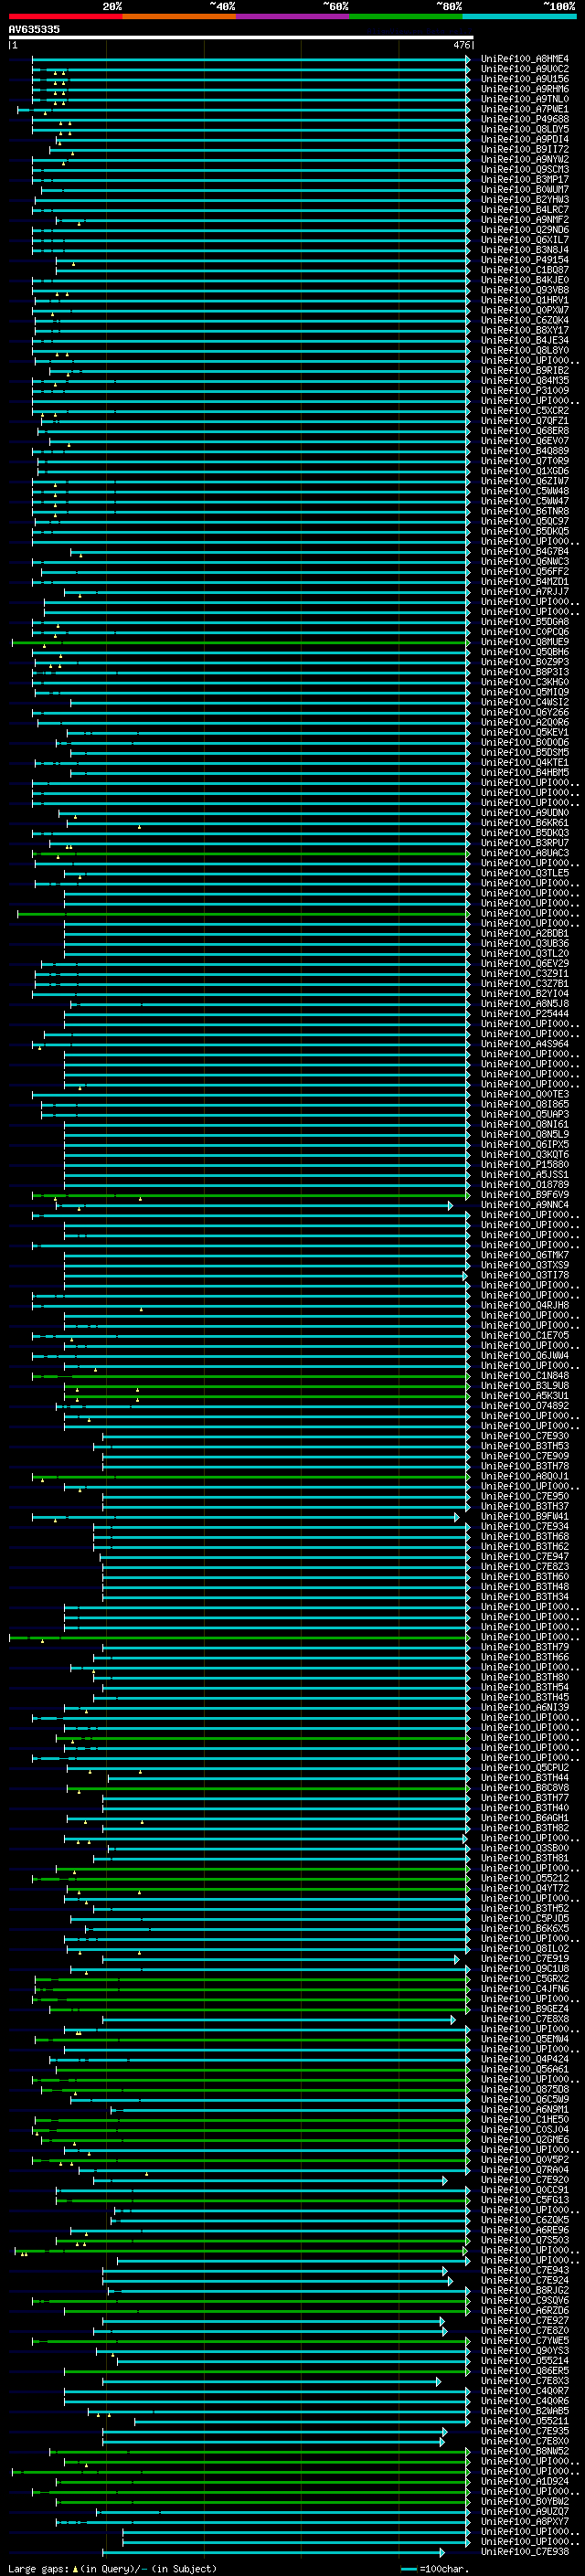The image size is (585, 2576).
Task: Select the UniRef100_C7E920 label
Action: click(525, 2181)
